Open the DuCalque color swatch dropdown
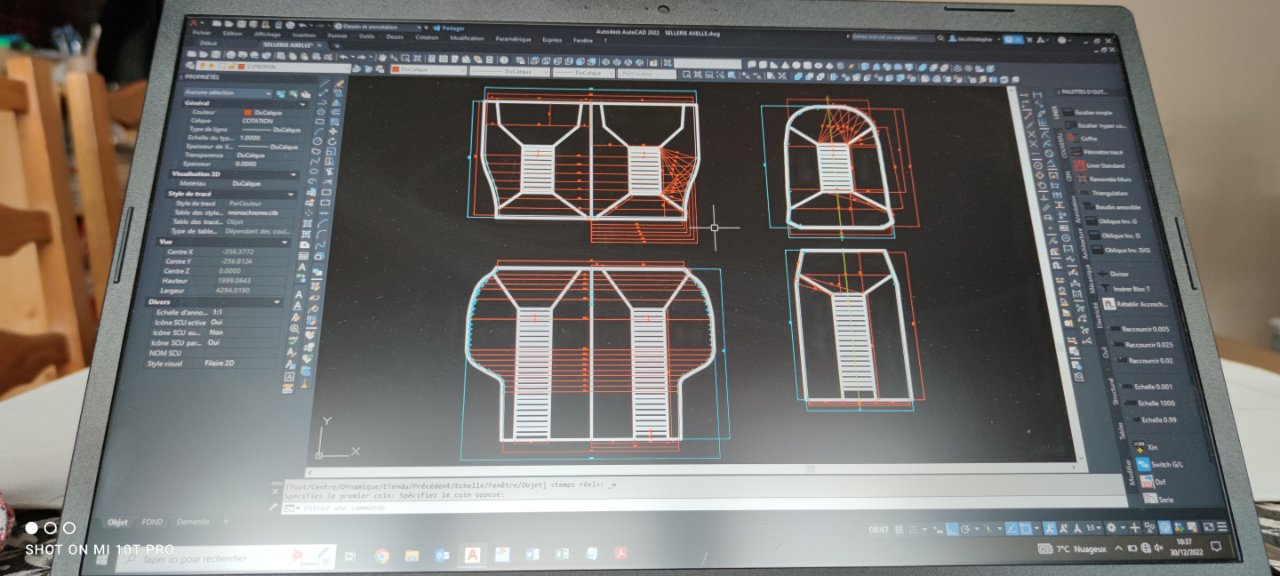This screenshot has width=1280, height=576. 428,71
